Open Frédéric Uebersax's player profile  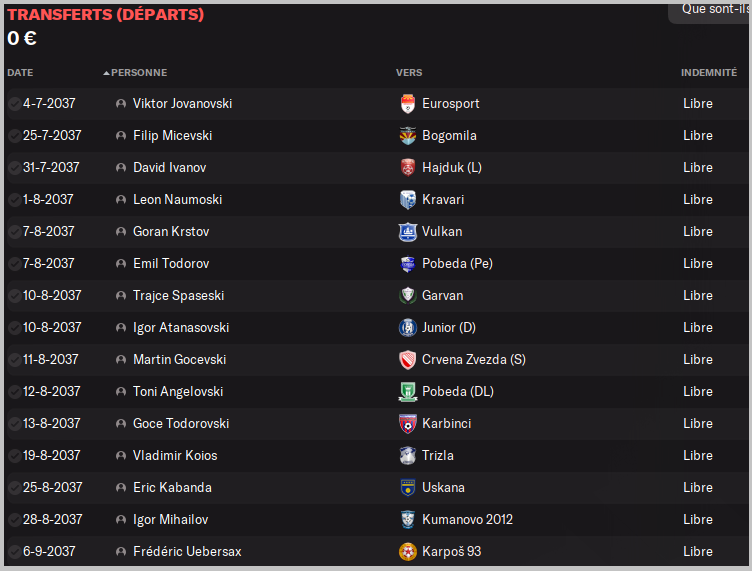point(187,552)
